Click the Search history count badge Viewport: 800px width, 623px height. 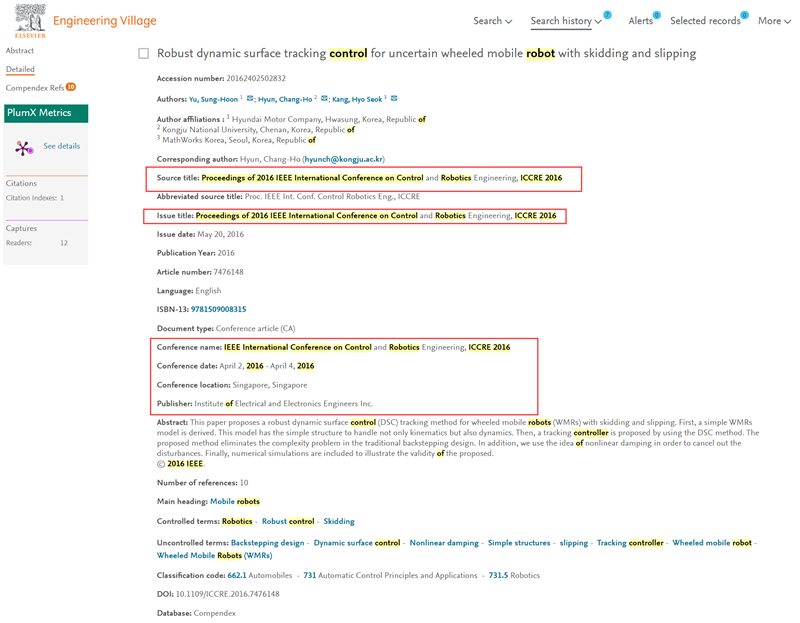point(607,15)
